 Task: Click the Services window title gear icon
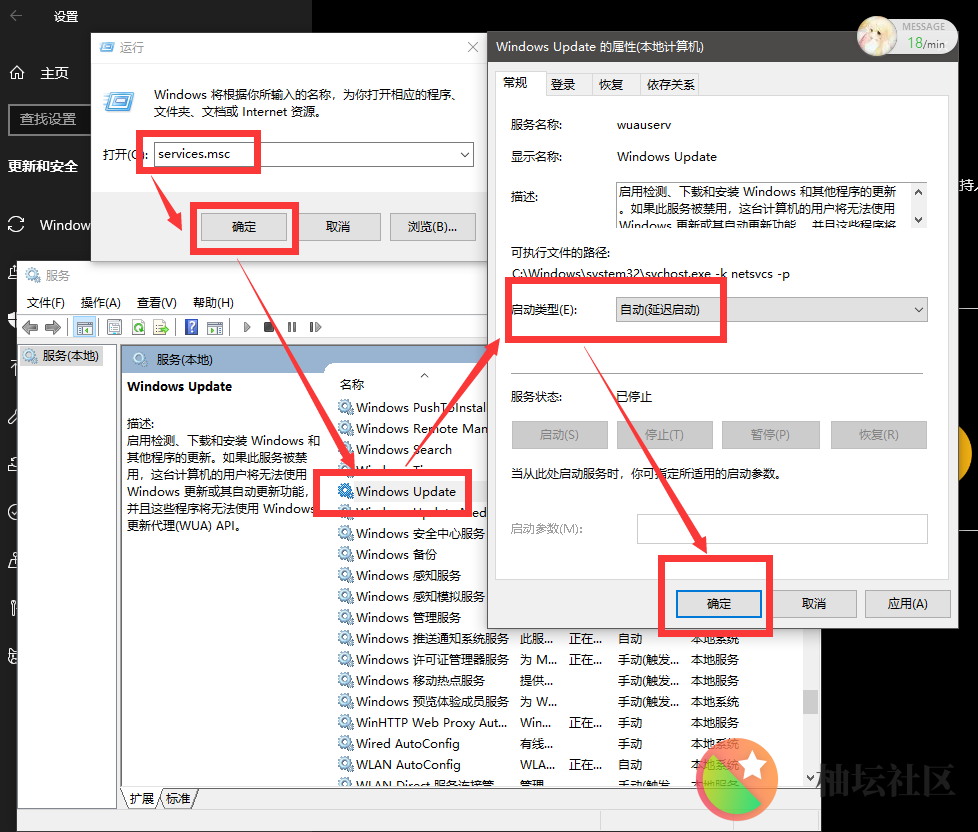[x=32, y=275]
